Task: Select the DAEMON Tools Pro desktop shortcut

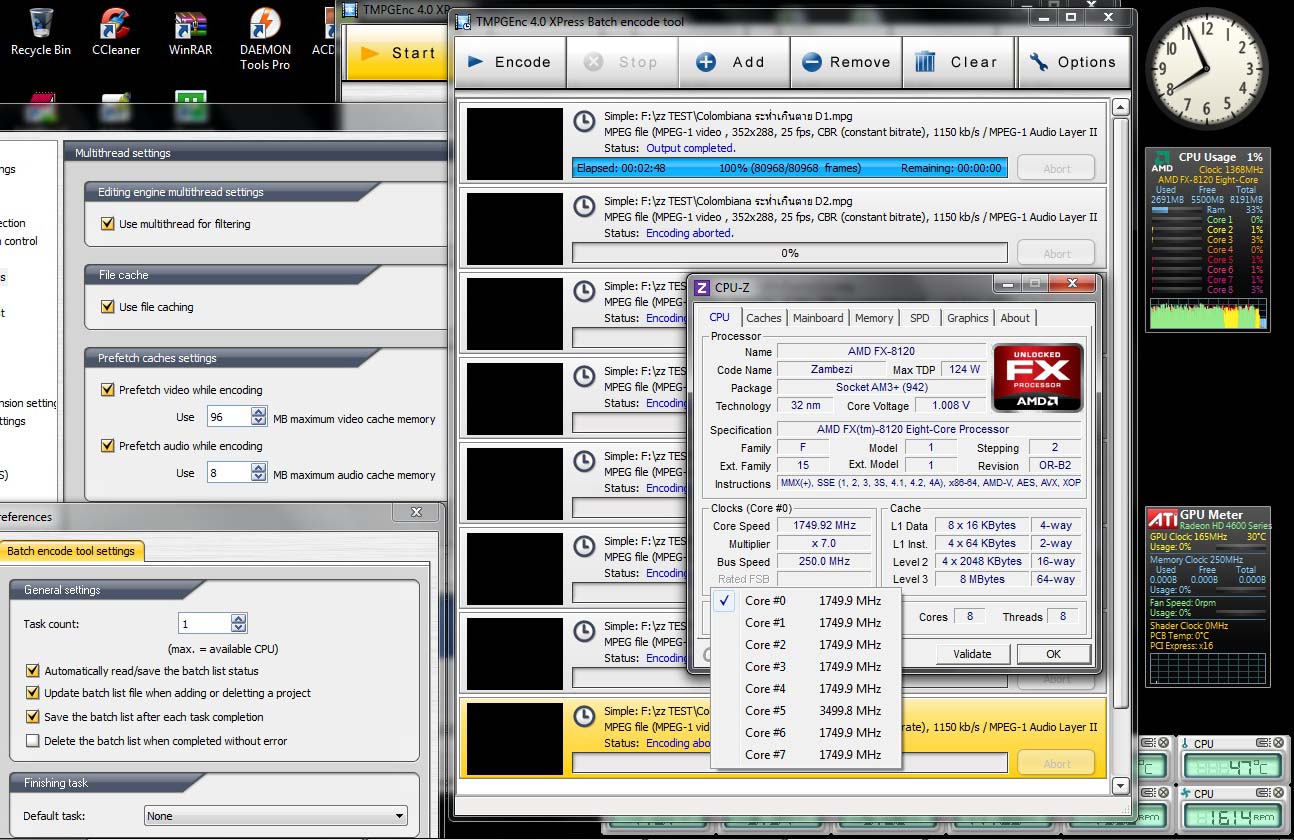Action: [265, 39]
